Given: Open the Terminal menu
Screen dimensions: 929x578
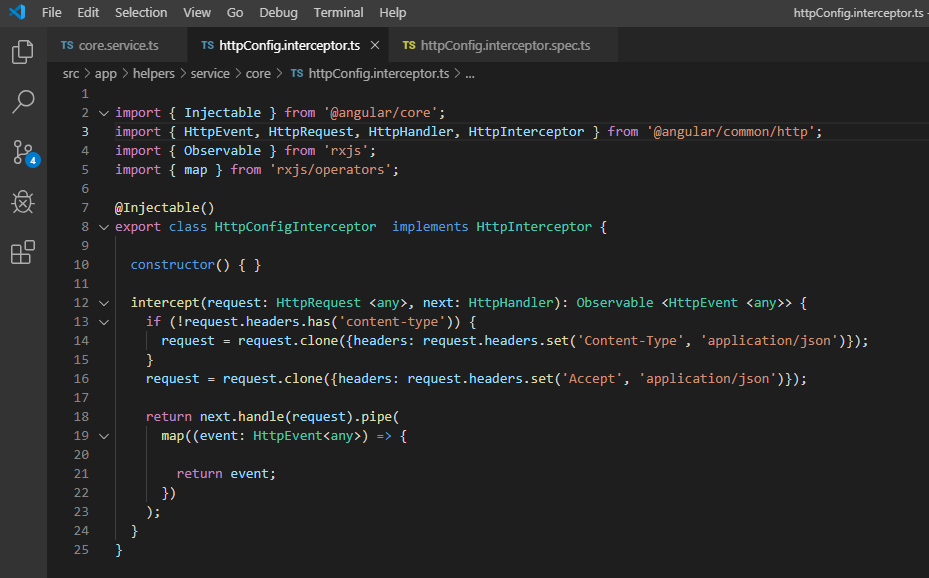Looking at the screenshot, I should [338, 12].
